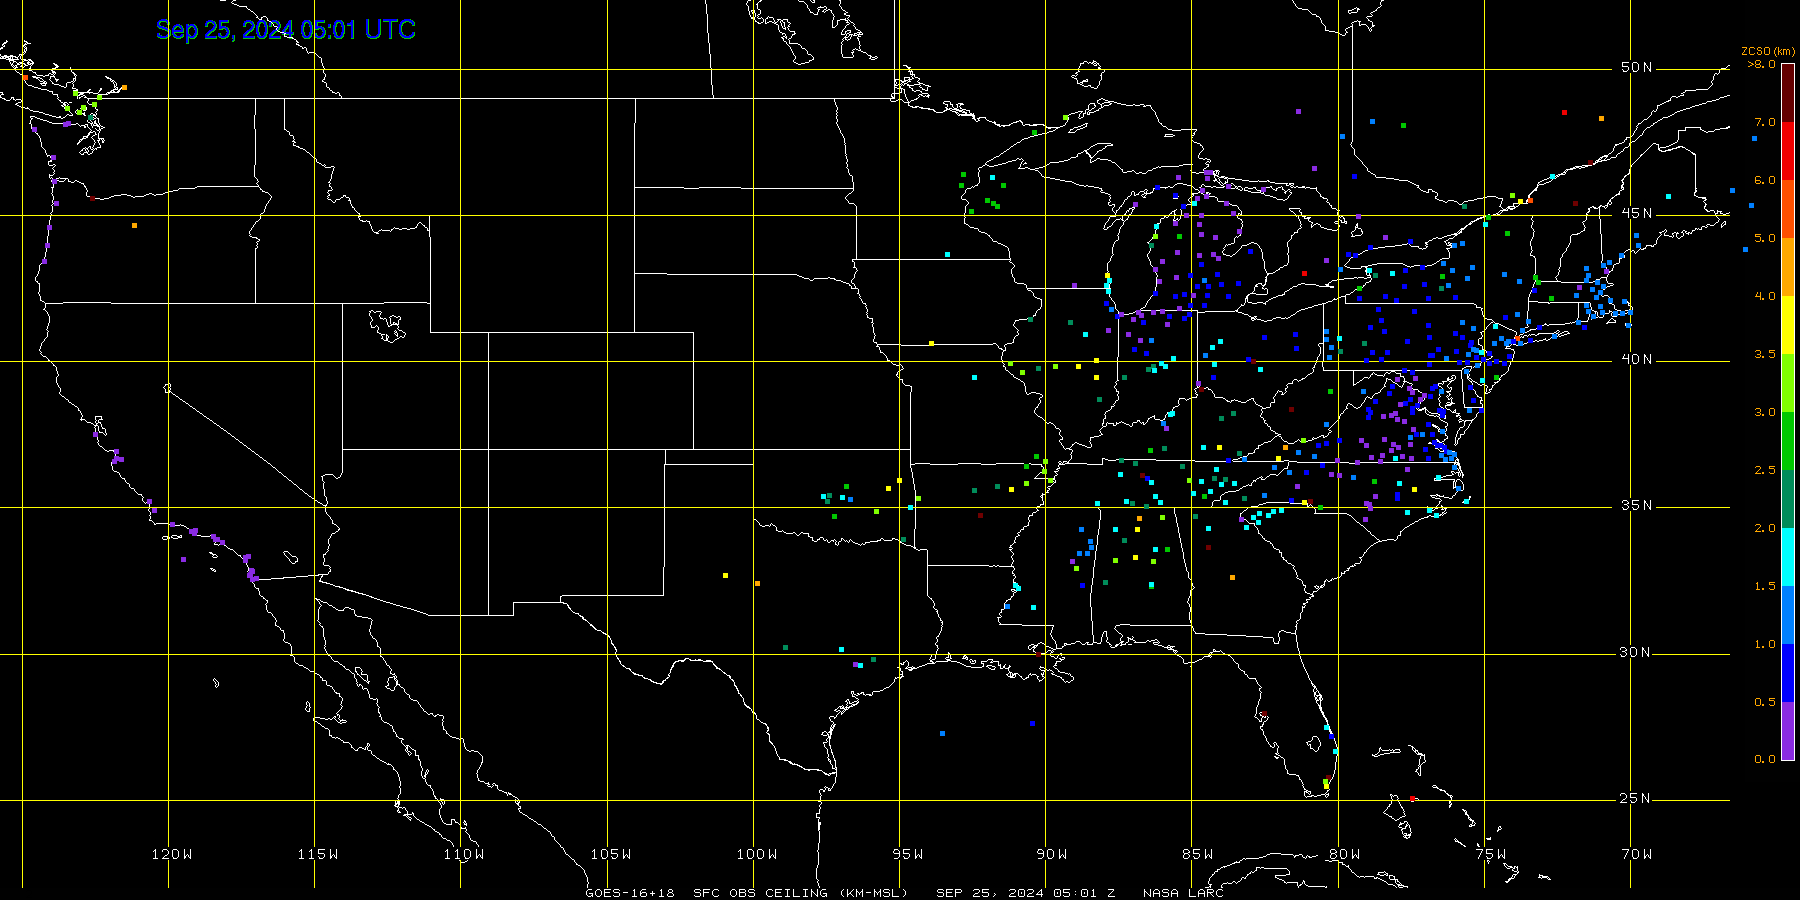The width and height of the screenshot is (1800, 900).
Task: Pick the bright red colorbar segment
Action: 1788,151
